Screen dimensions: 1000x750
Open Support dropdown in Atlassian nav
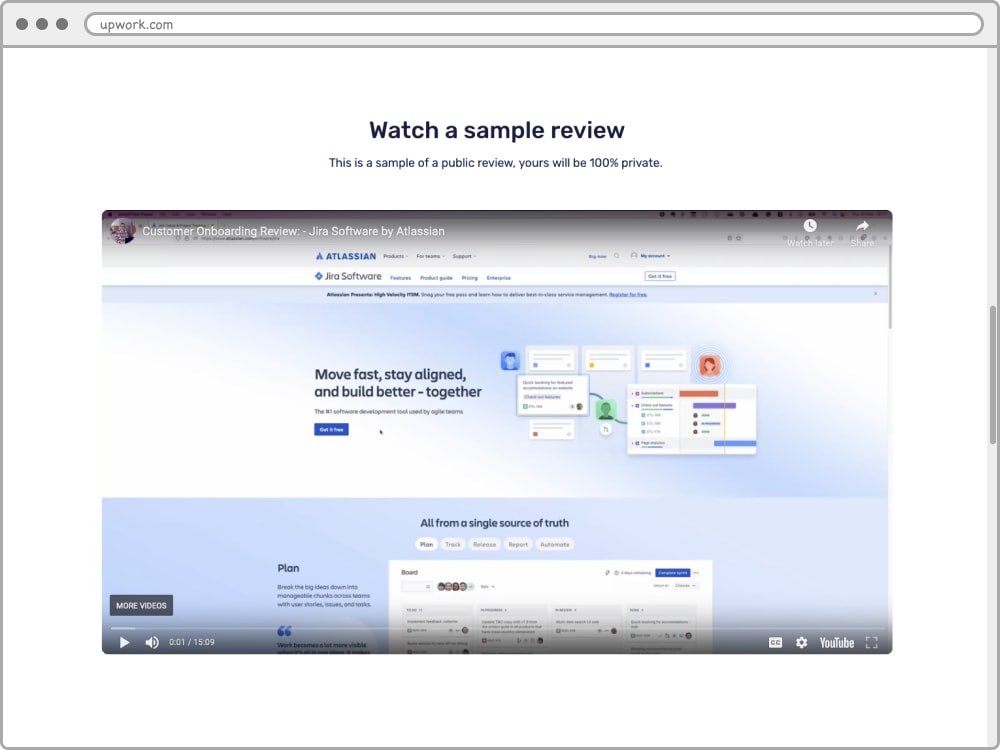click(x=464, y=256)
